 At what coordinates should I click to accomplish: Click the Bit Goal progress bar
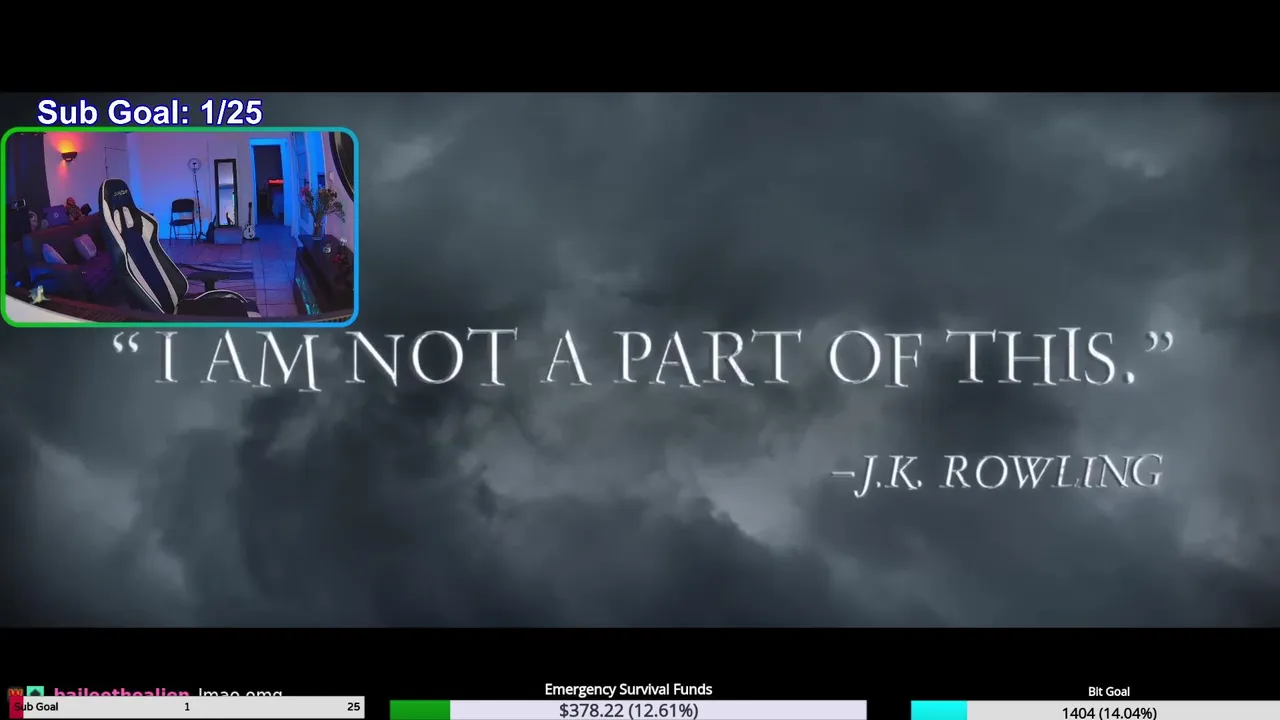pos(1095,711)
